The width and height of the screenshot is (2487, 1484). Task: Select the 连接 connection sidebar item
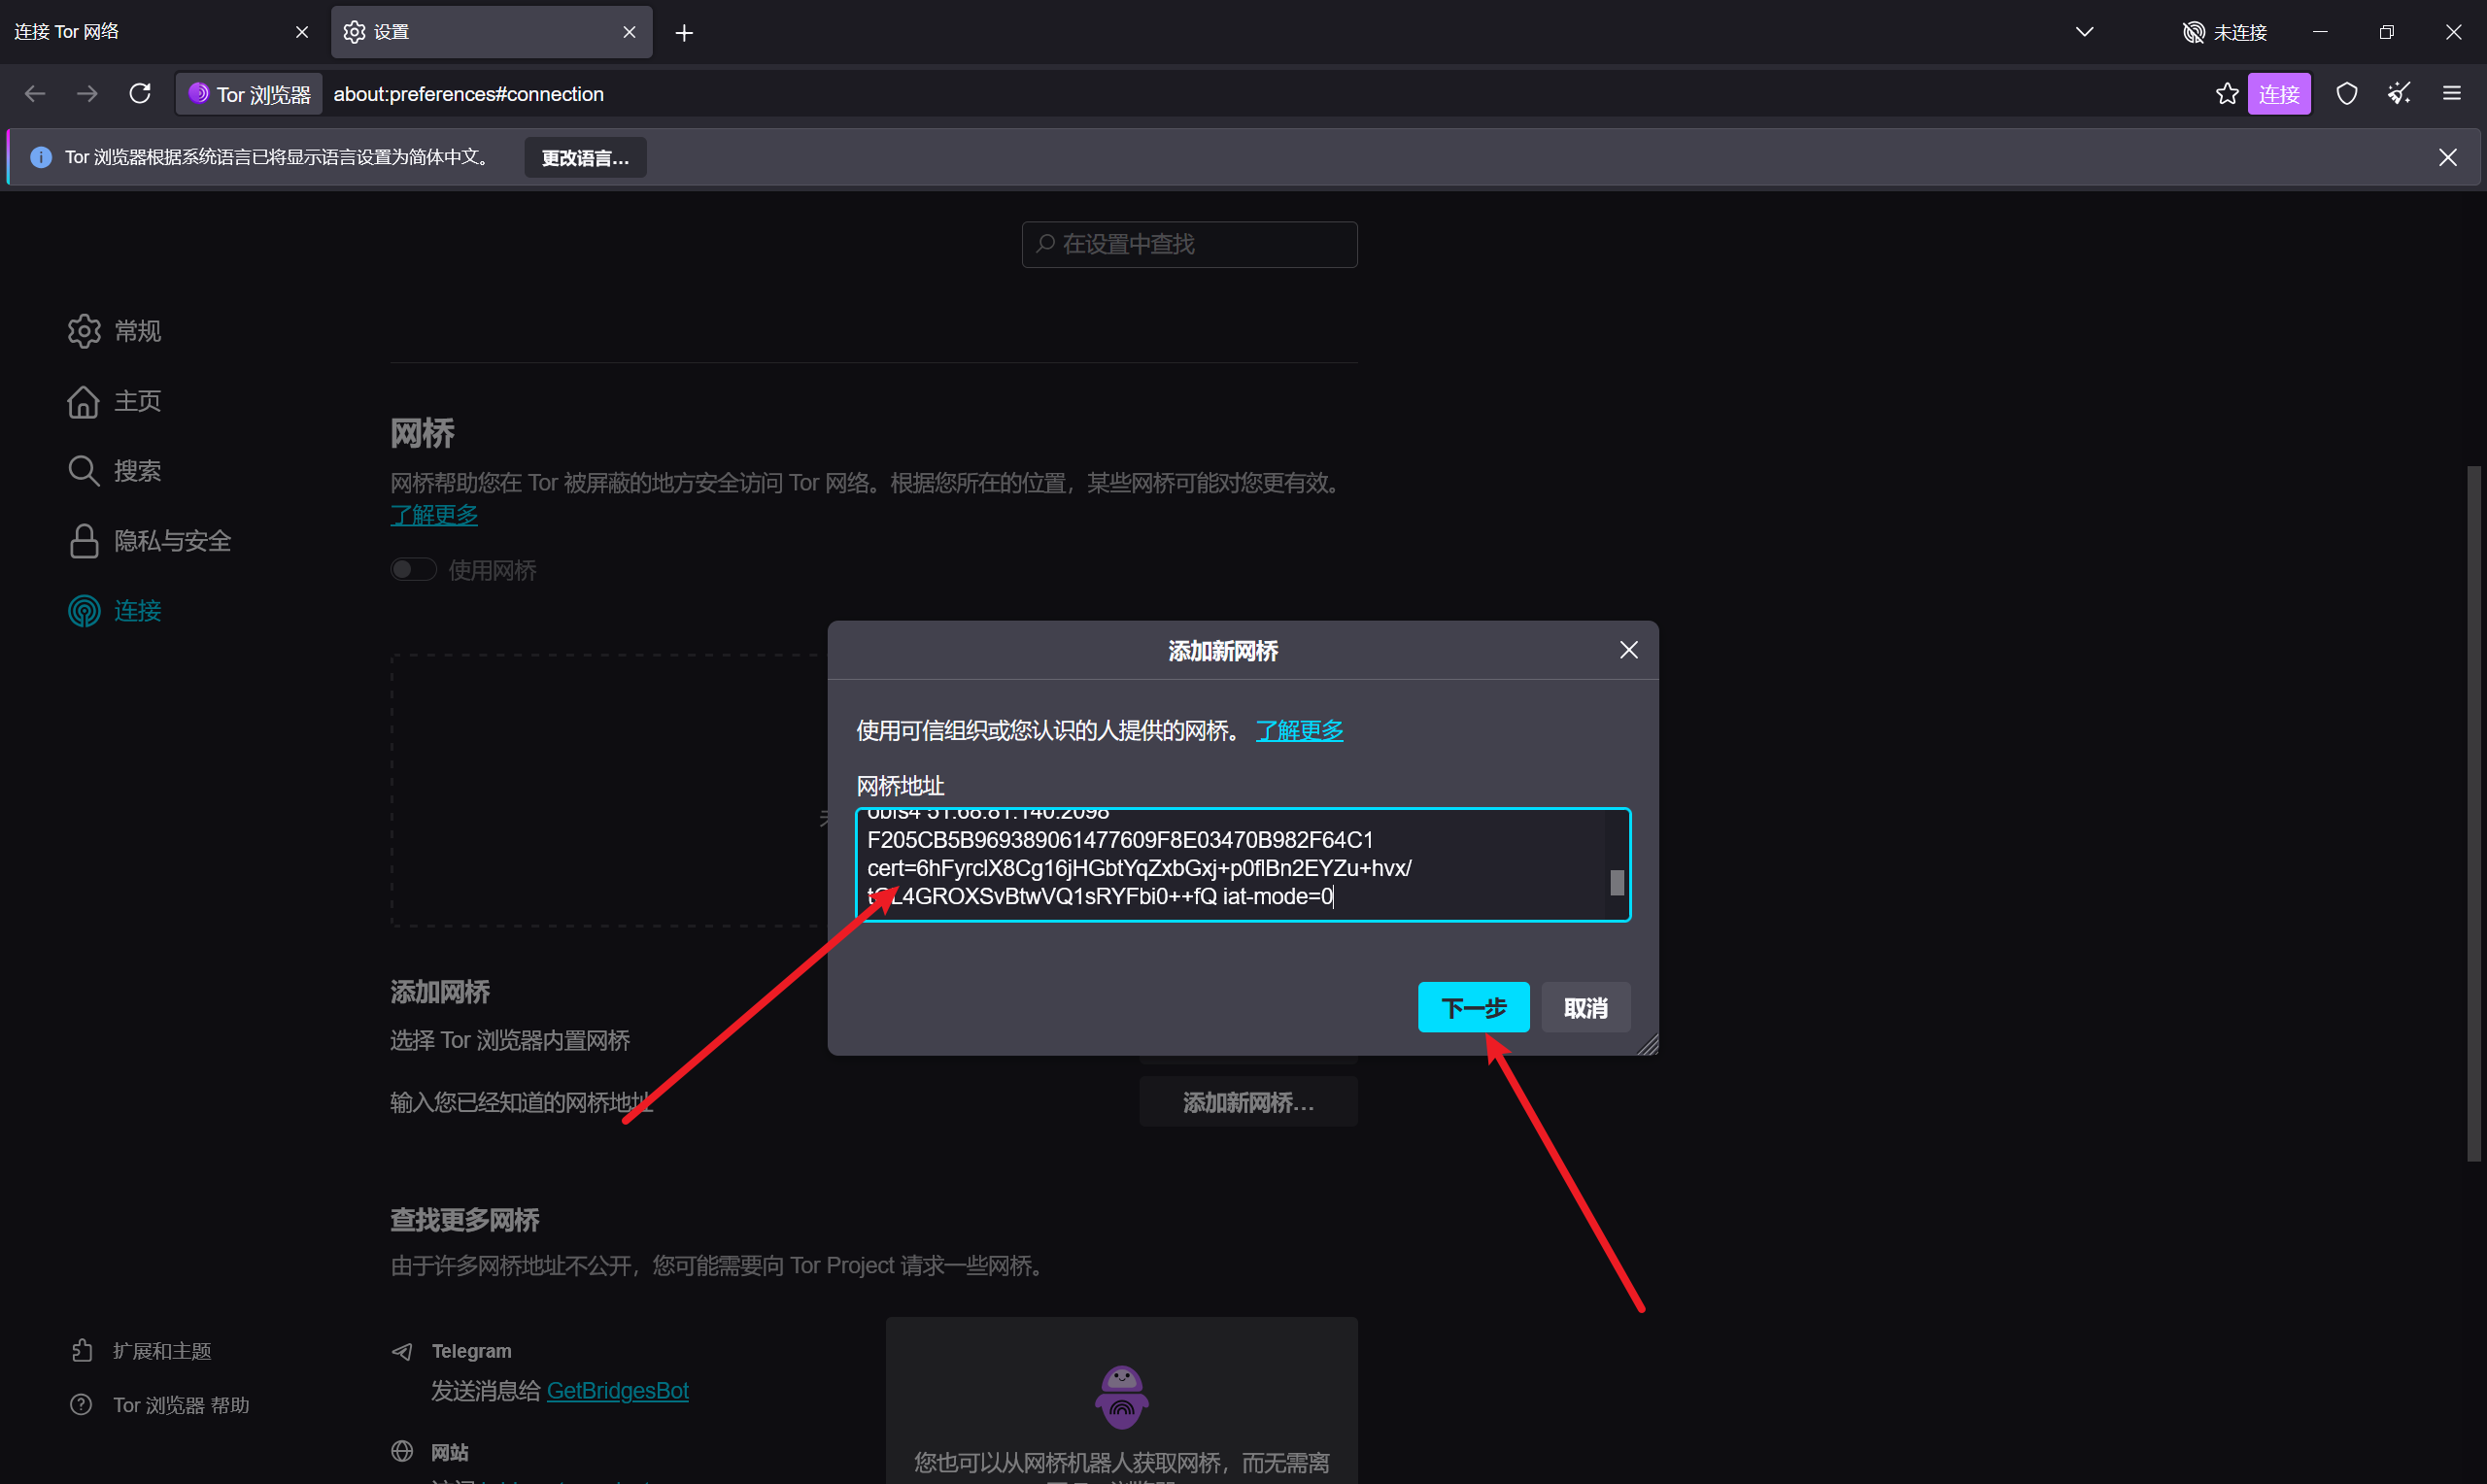tap(115, 611)
